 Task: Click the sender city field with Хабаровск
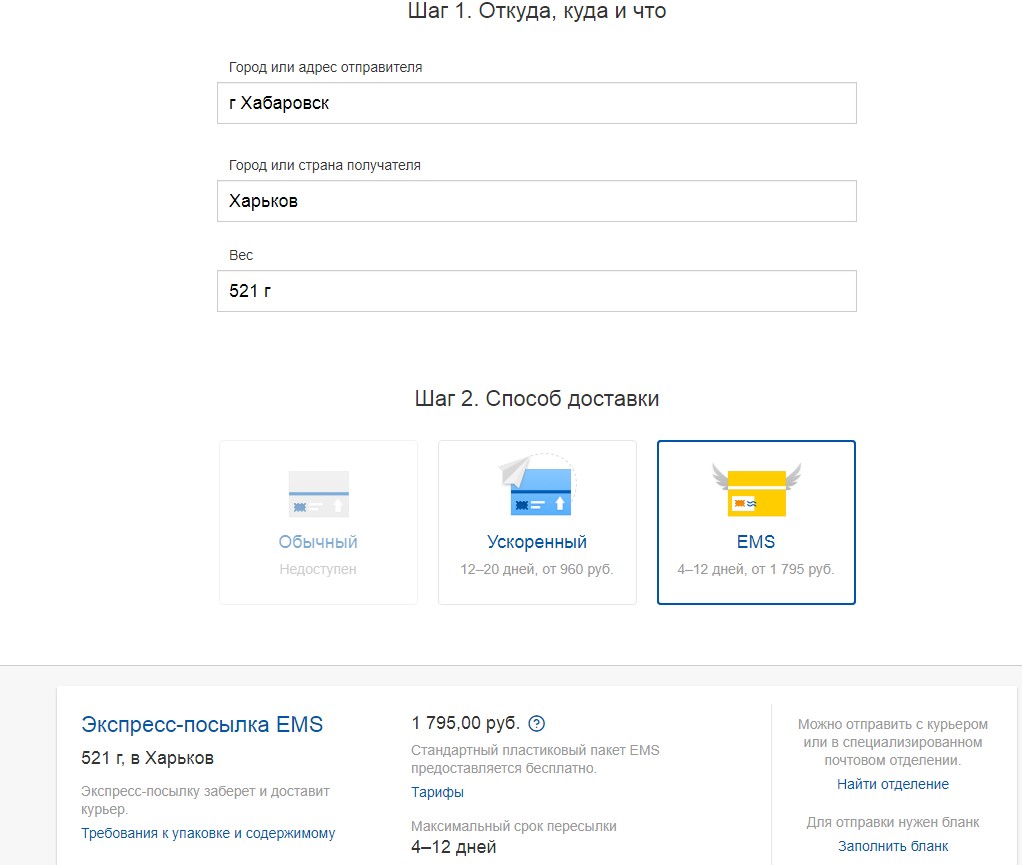click(x=536, y=103)
